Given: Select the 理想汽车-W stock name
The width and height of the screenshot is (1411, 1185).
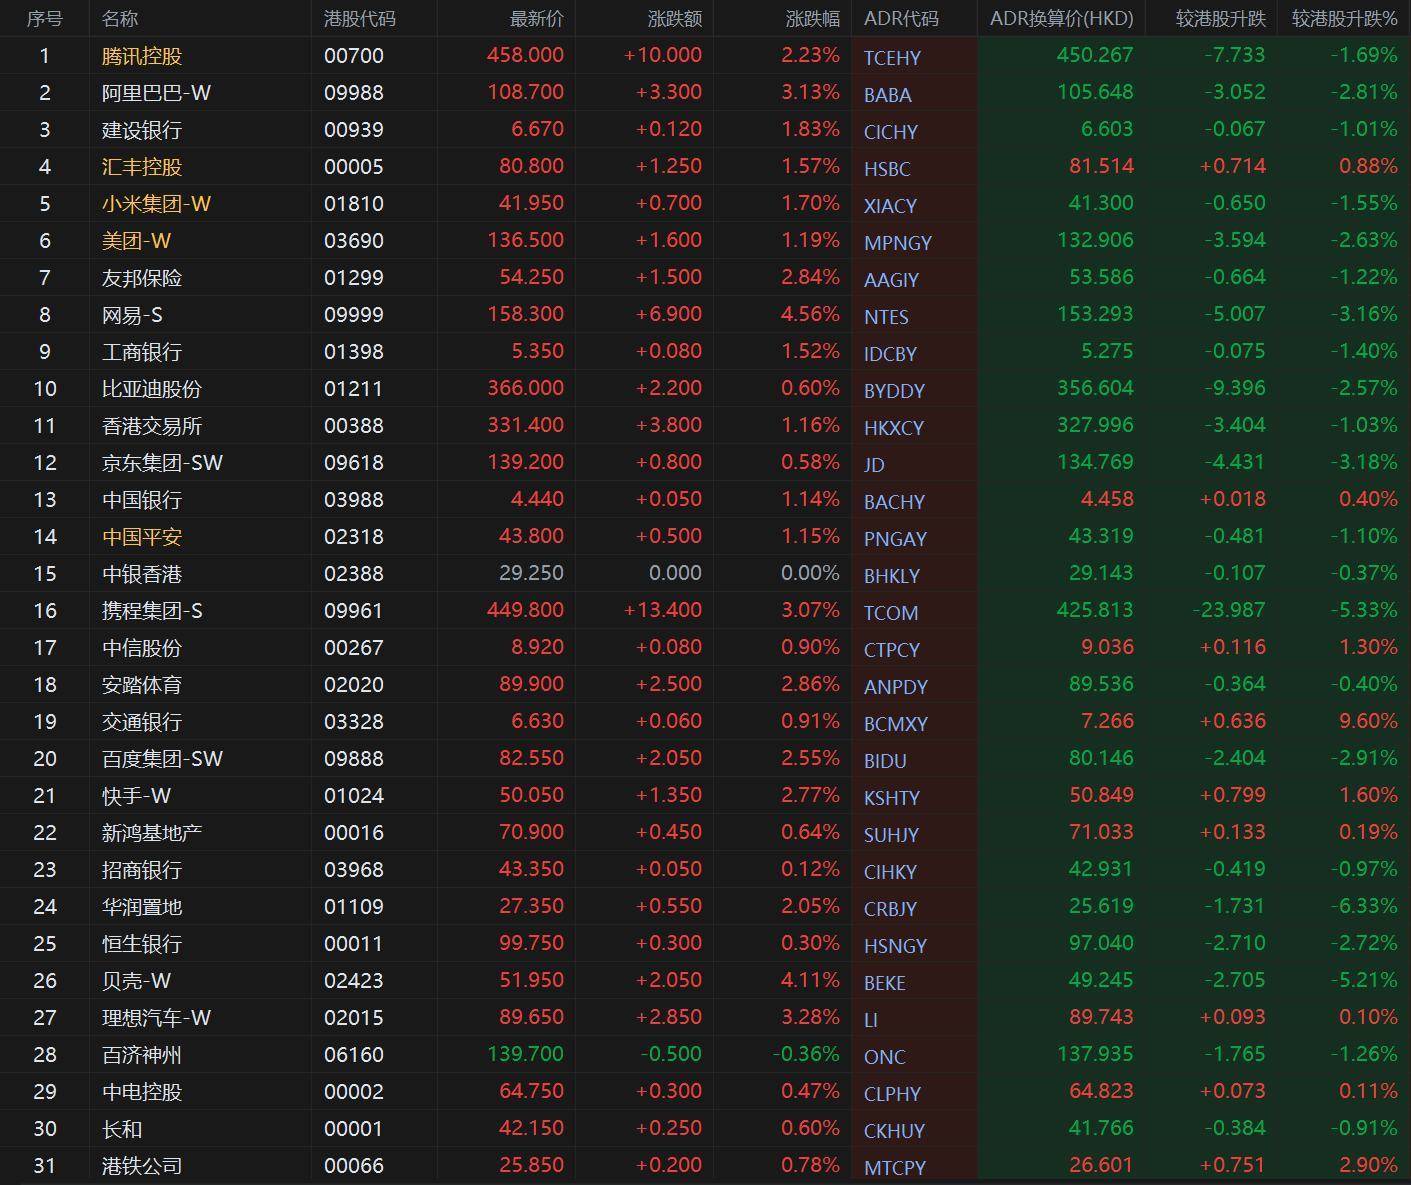Looking at the screenshot, I should click(x=156, y=1018).
